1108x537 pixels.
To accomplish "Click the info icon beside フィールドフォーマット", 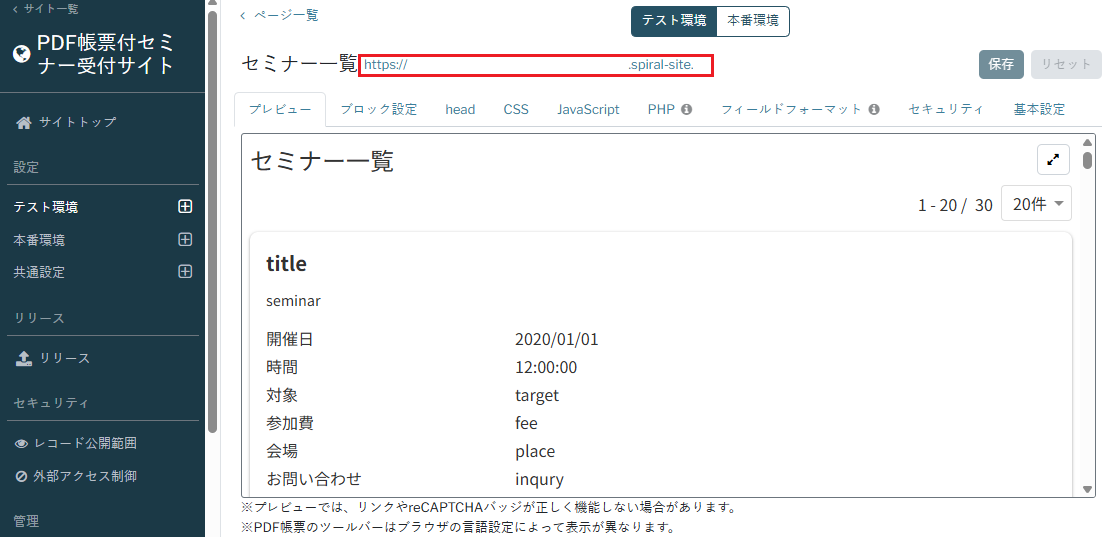I will (873, 110).
